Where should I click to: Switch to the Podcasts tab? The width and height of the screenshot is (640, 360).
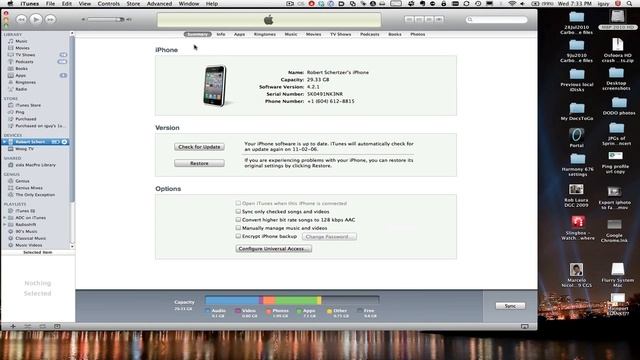pos(370,34)
